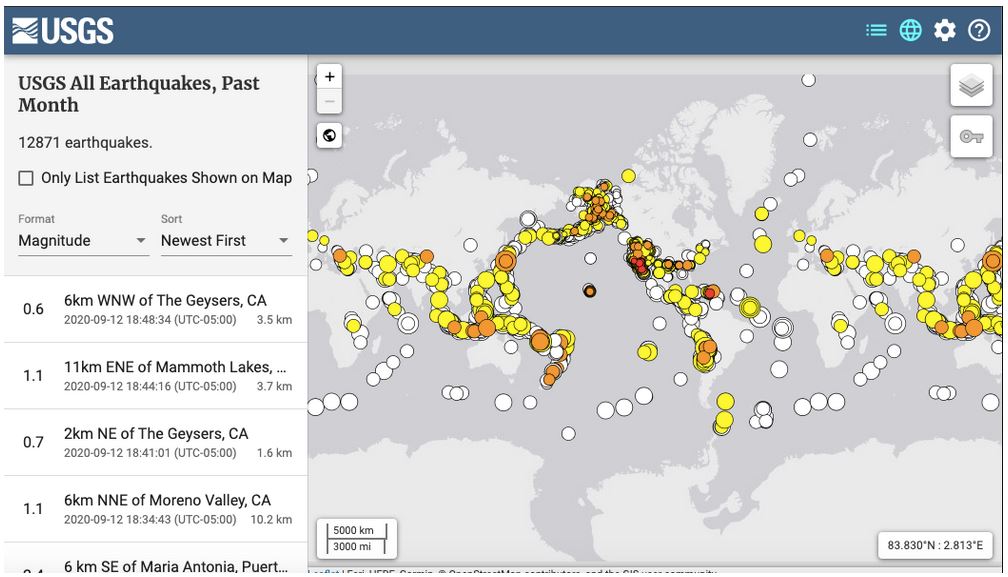This screenshot has height=577, width=1008.
Task: Zoom out the map with minus button
Action: pos(330,102)
